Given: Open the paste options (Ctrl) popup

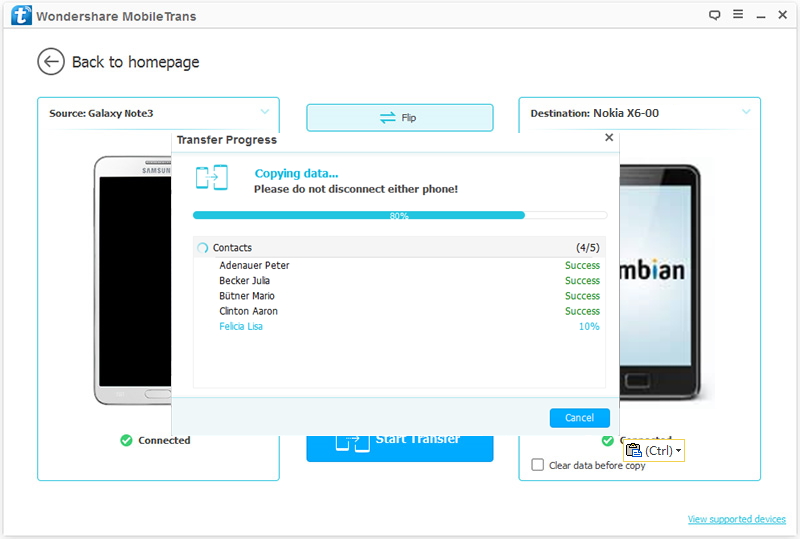Looking at the screenshot, I should point(654,451).
